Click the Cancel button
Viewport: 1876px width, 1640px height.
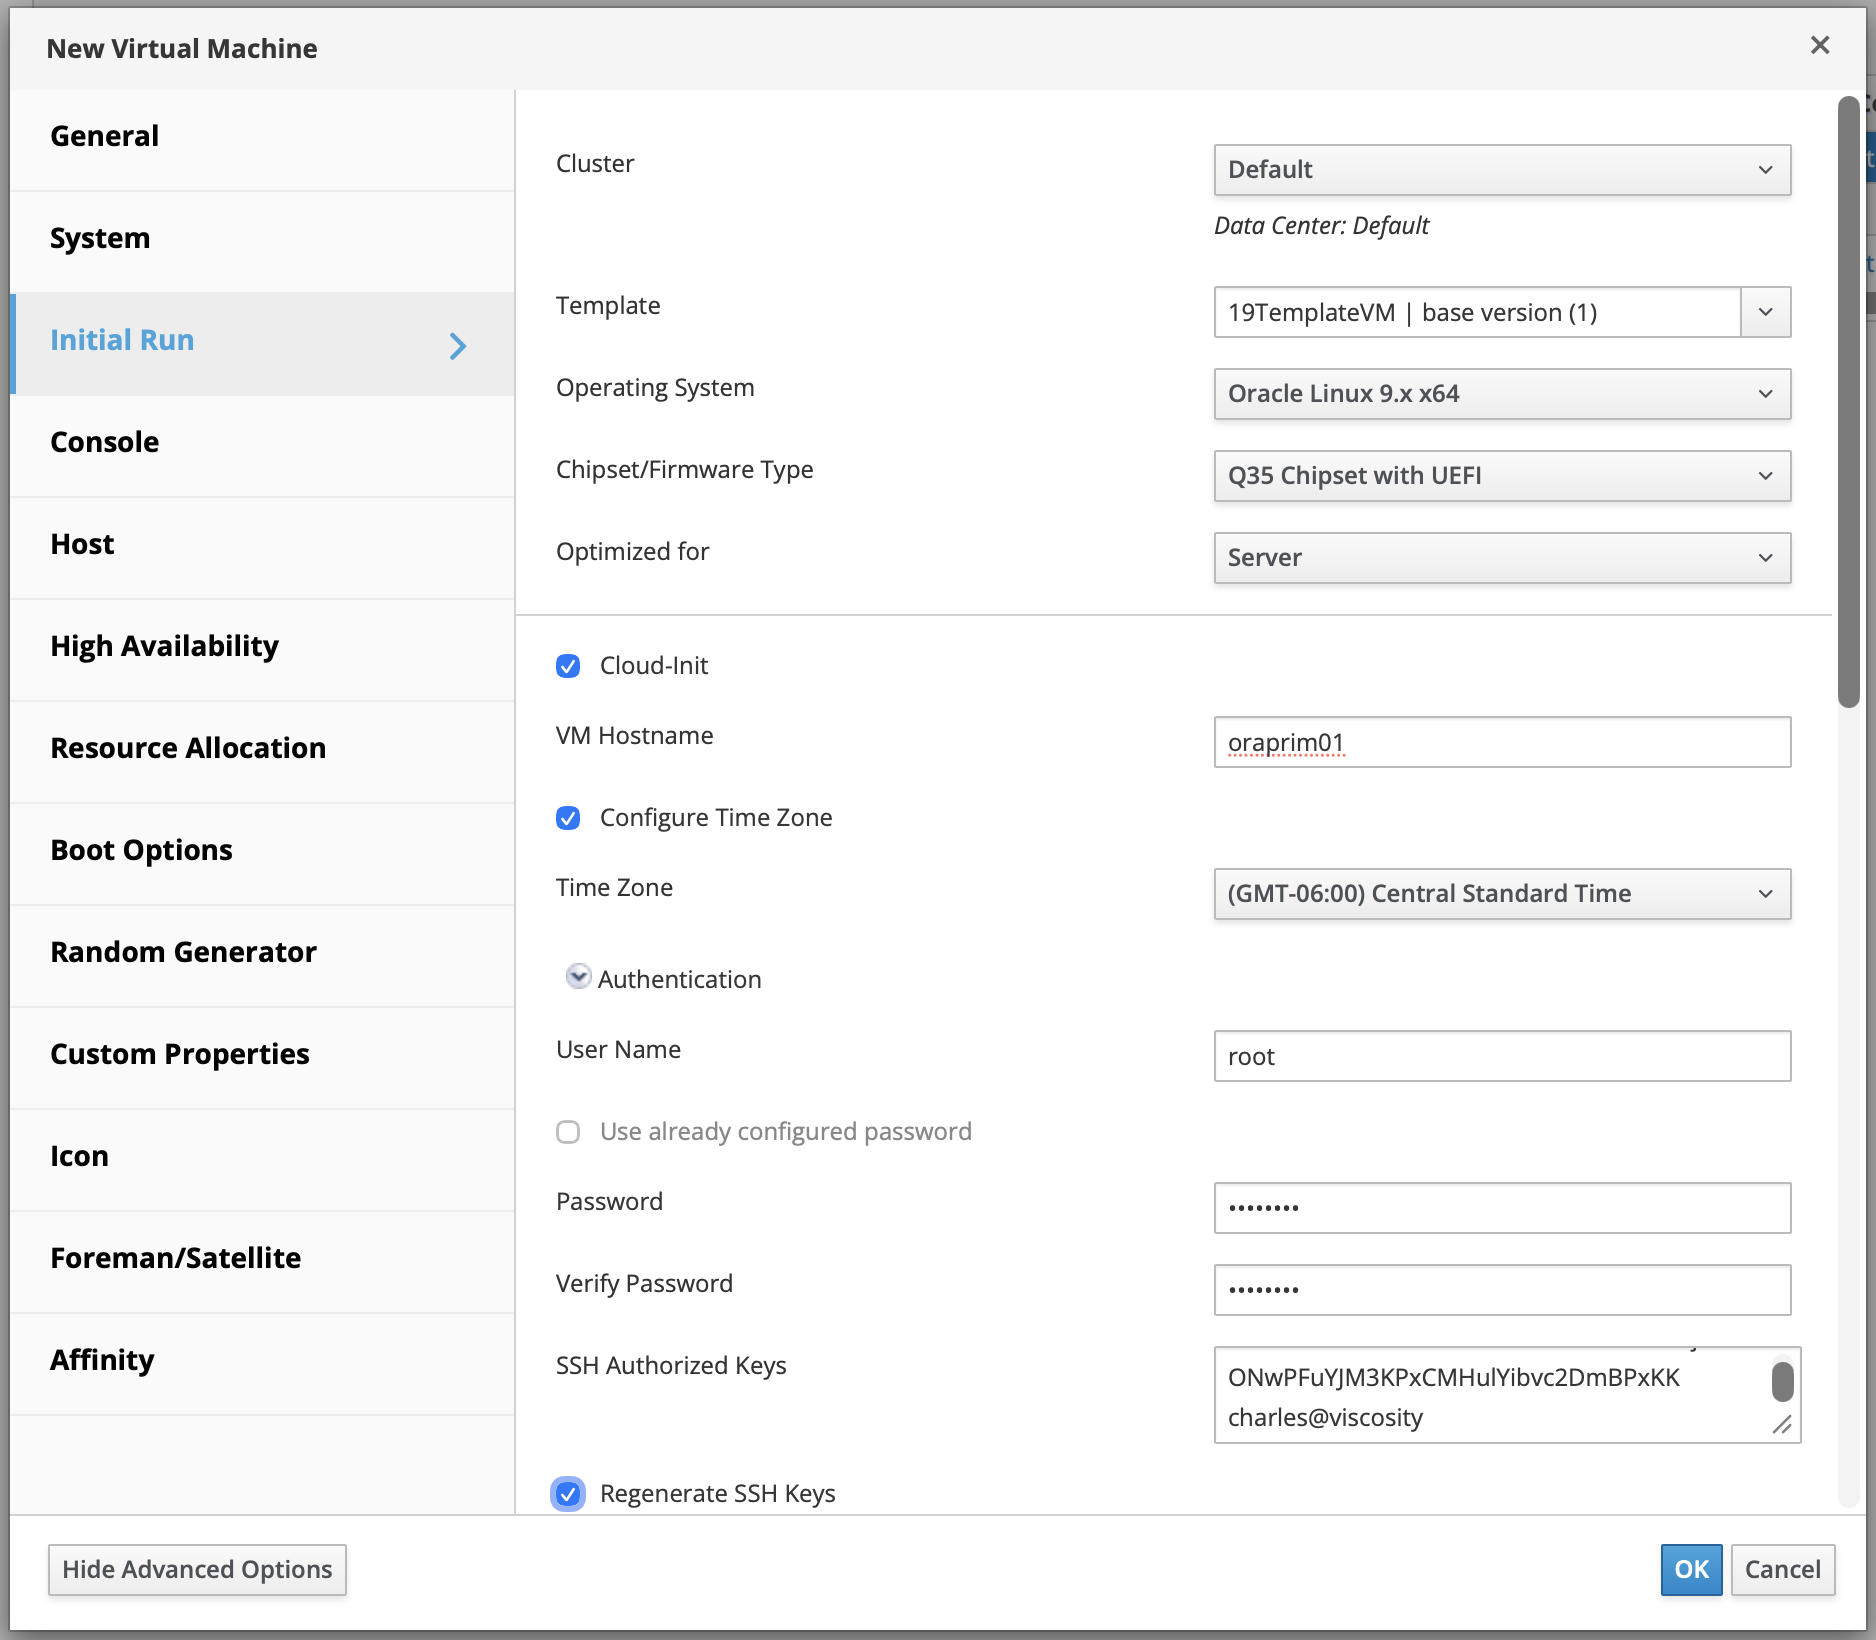pyautogui.click(x=1782, y=1570)
